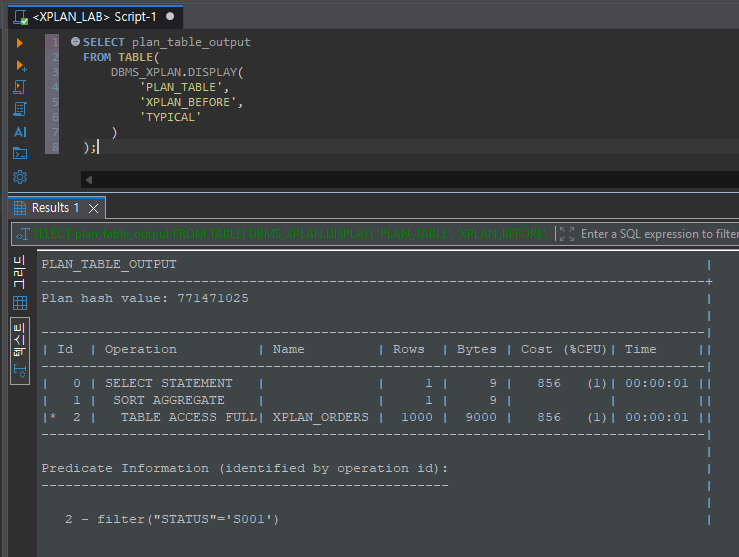
Task: Open the AI assistant icon
Action: point(20,132)
